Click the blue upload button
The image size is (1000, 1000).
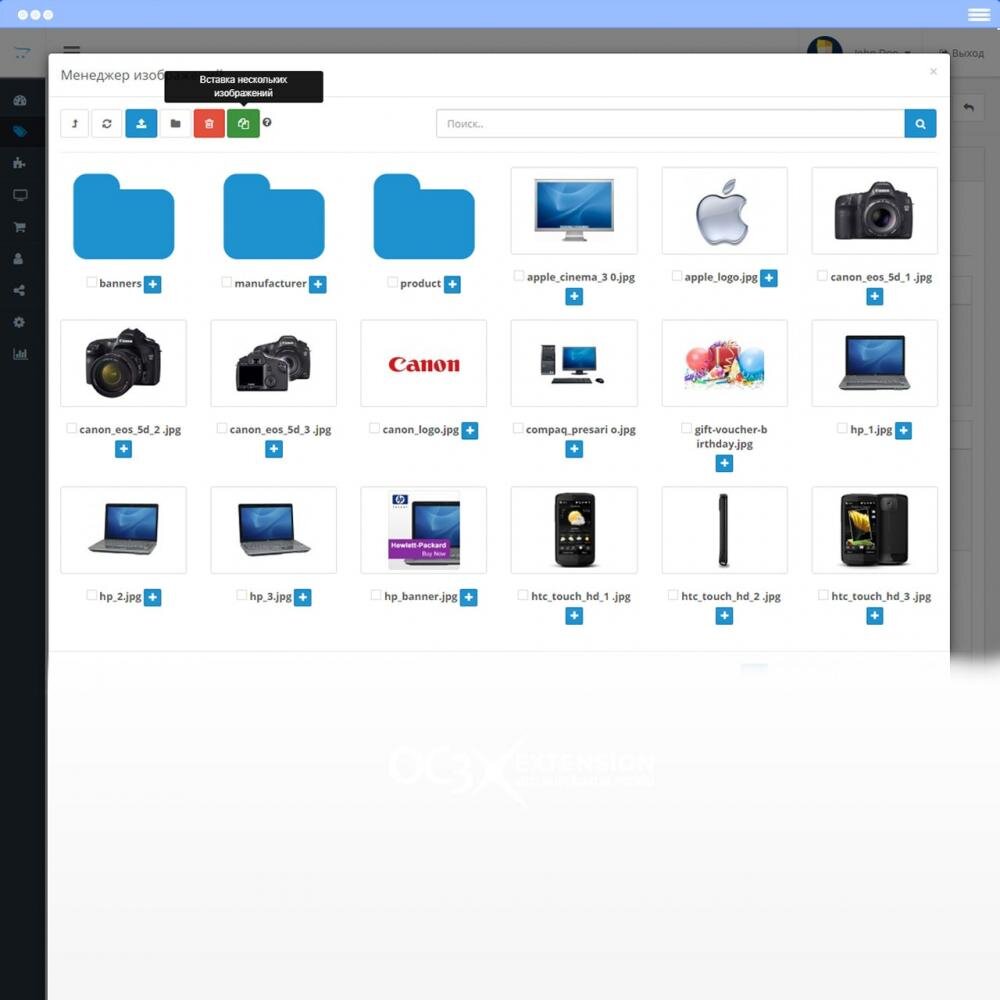[x=141, y=123]
